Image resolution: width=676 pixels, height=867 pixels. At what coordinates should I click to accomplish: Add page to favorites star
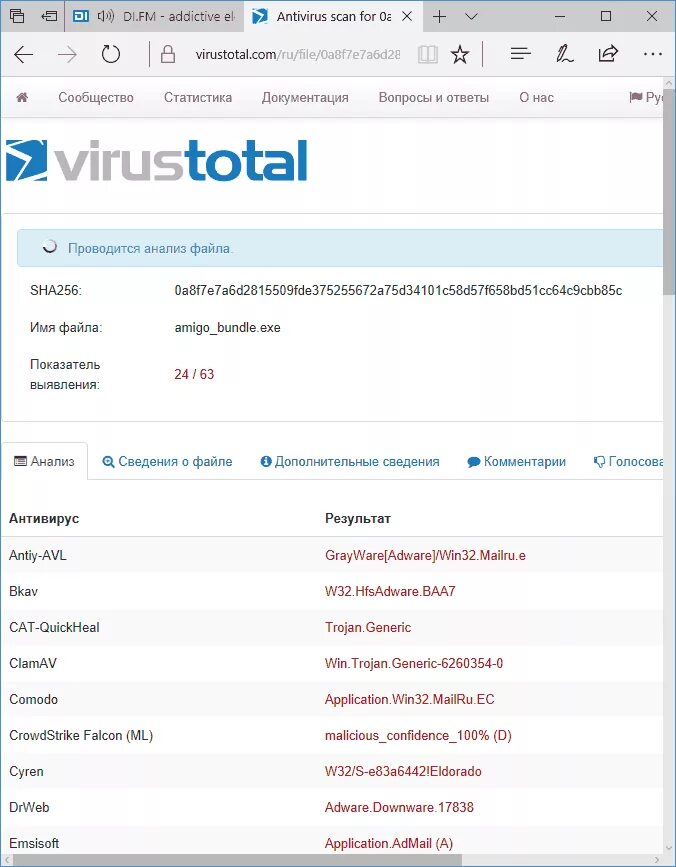tap(459, 54)
